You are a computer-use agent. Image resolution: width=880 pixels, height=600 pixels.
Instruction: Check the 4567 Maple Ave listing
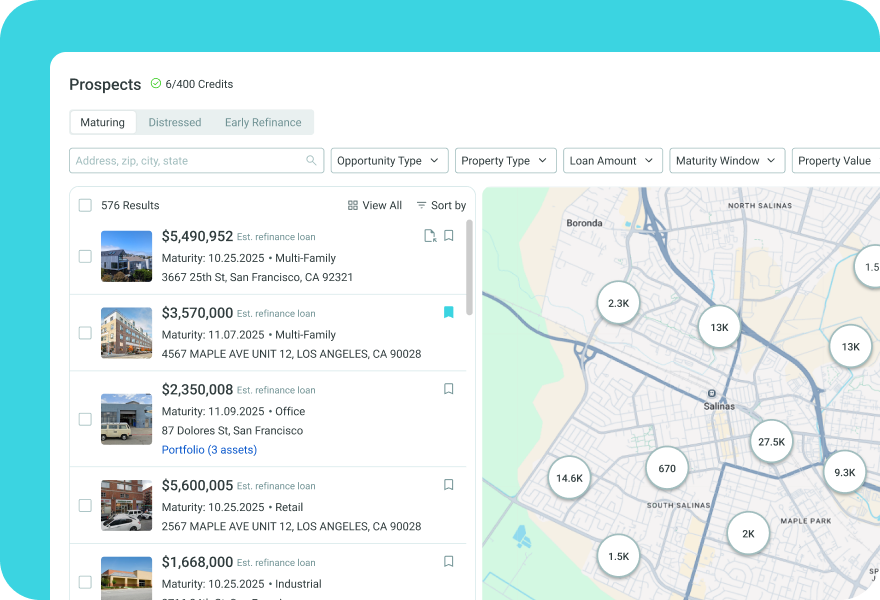85,333
